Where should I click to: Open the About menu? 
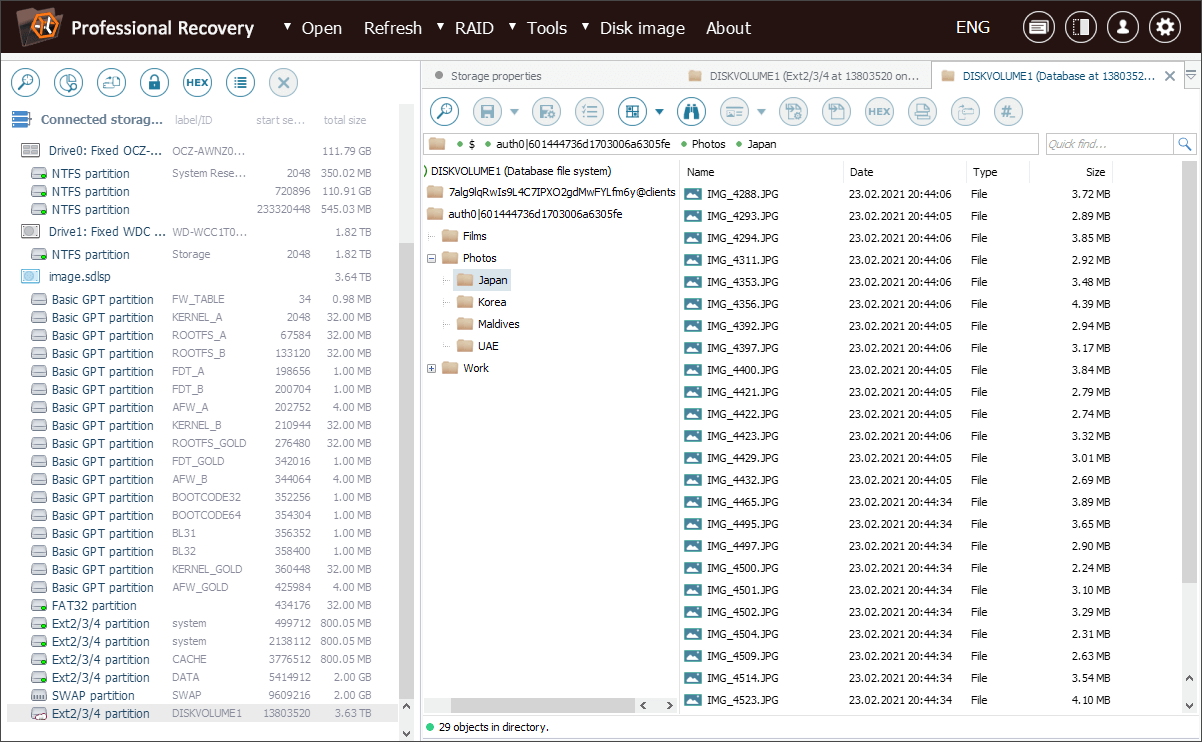click(728, 28)
